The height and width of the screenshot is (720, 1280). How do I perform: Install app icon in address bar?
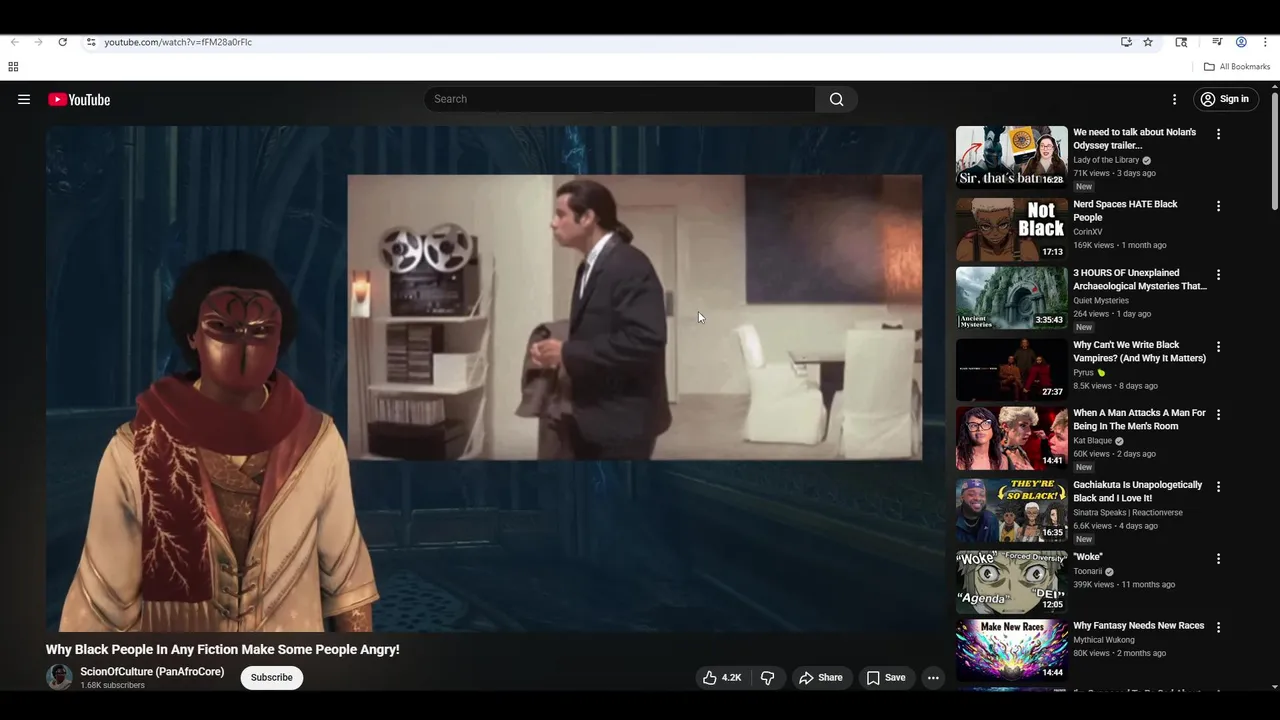(x=1126, y=42)
